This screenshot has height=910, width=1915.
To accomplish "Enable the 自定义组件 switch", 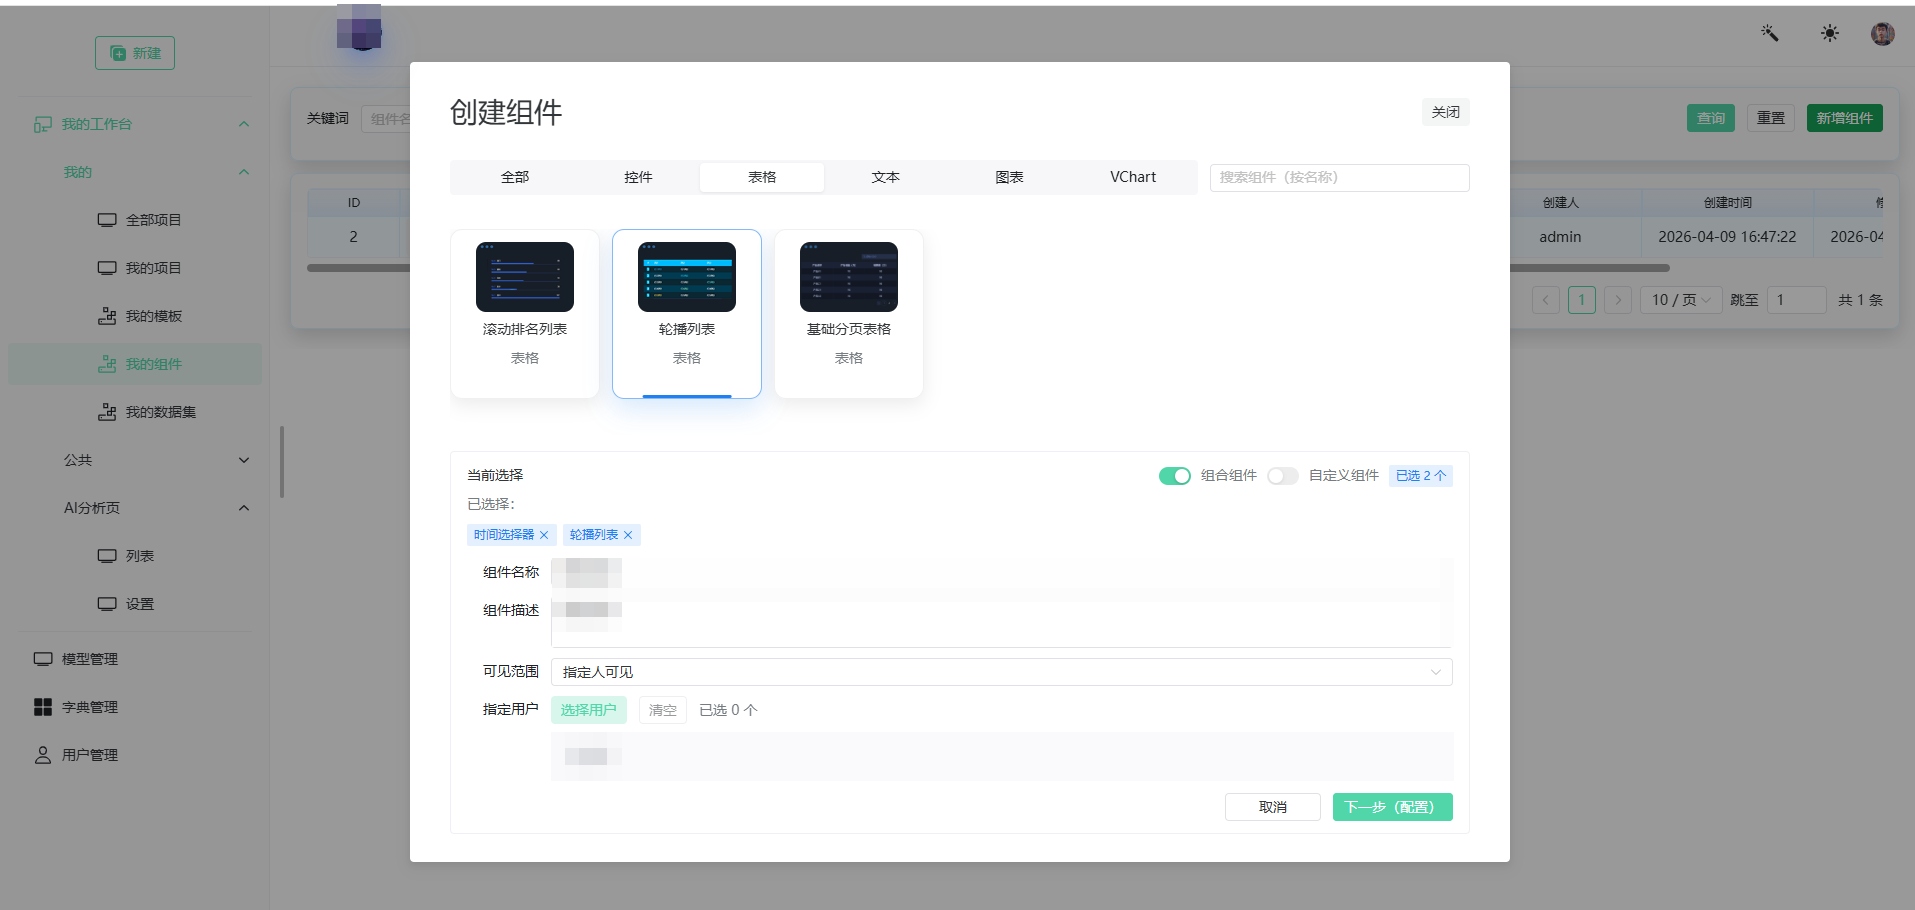I will (x=1282, y=476).
